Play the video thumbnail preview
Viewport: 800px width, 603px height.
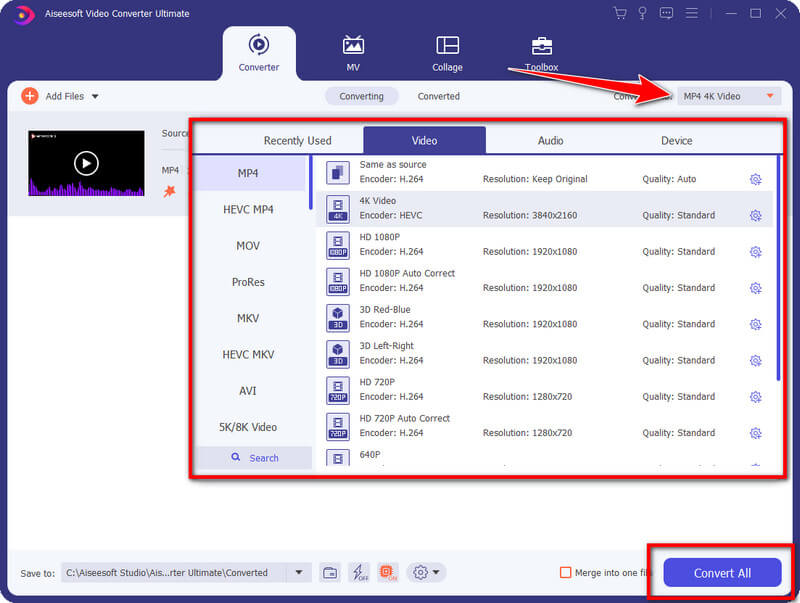(86, 163)
